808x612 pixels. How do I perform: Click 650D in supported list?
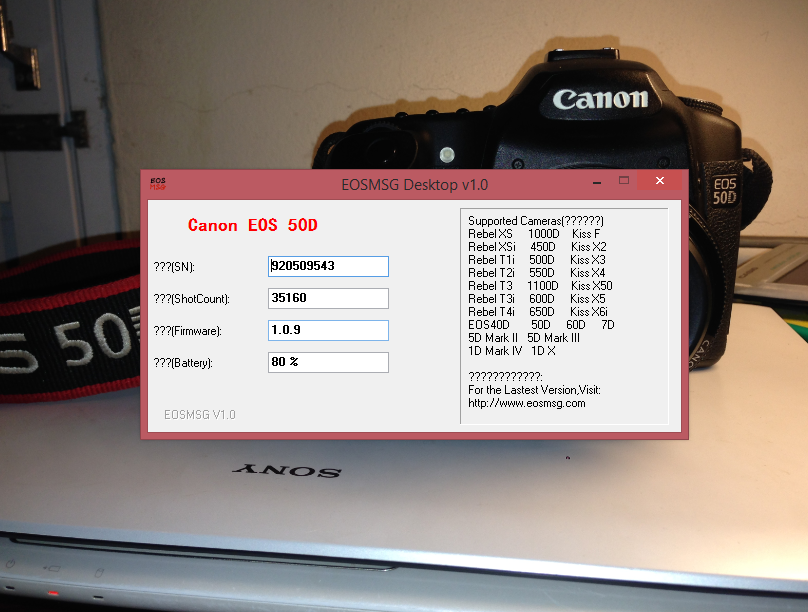tap(542, 312)
